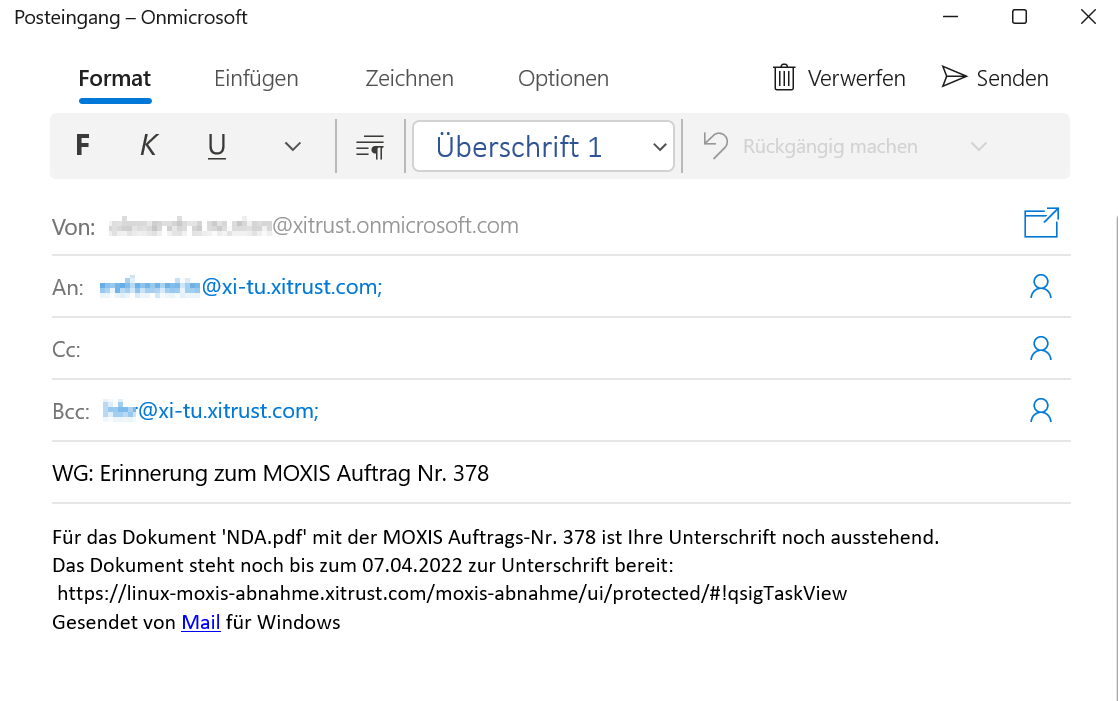The image size is (1118, 701).
Task: Click the contact picker icon beside Cc field
Action: [x=1041, y=348]
